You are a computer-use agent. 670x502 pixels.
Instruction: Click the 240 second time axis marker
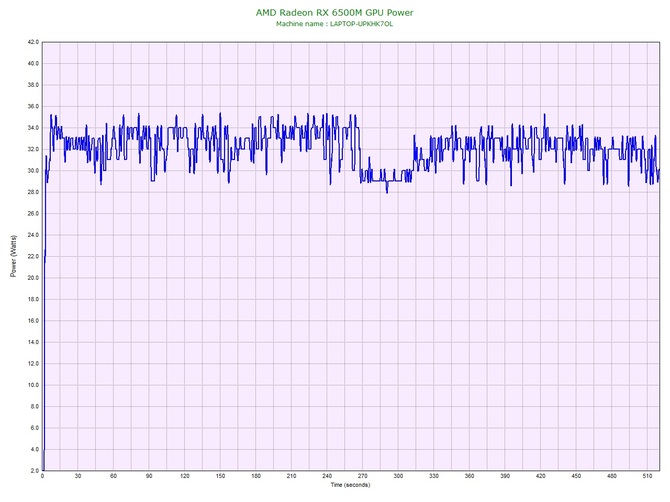(x=327, y=477)
